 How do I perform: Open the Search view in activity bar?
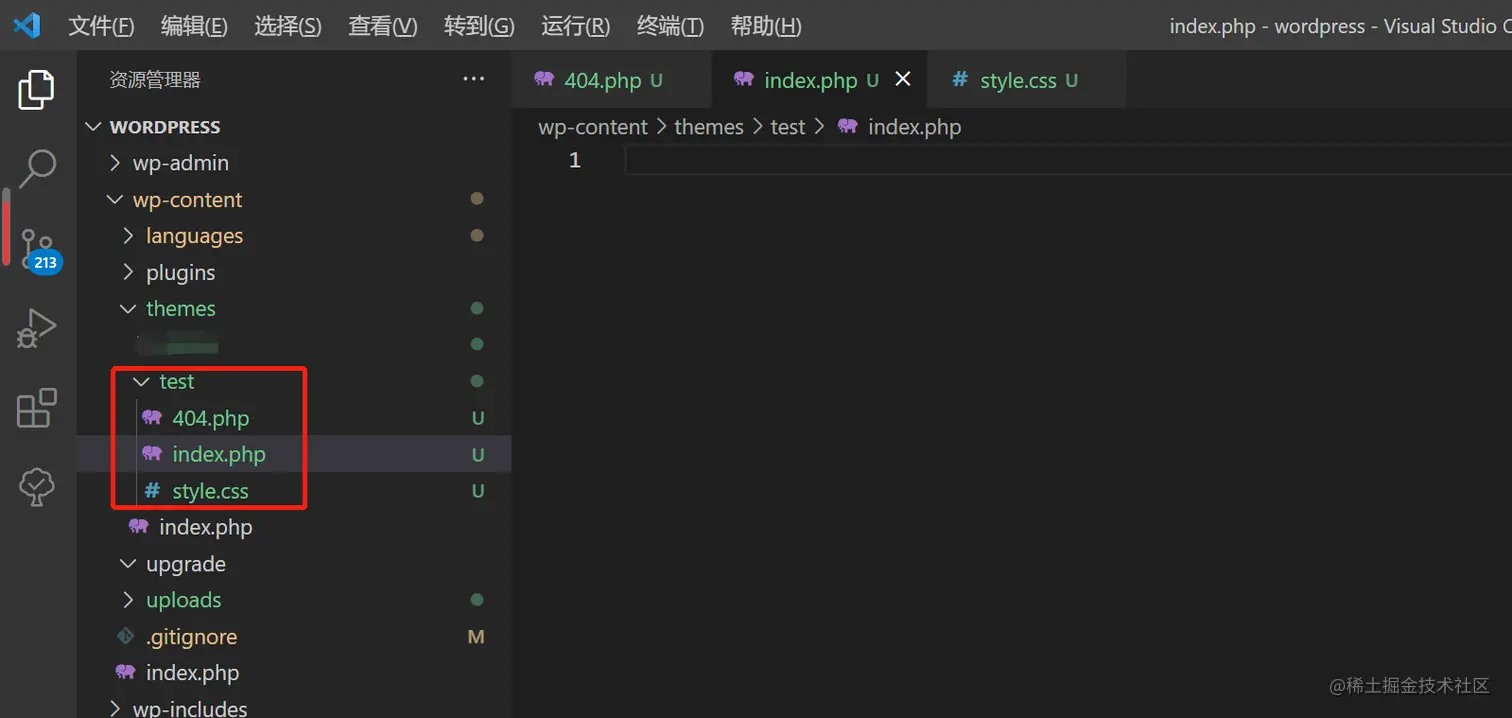pos(37,169)
